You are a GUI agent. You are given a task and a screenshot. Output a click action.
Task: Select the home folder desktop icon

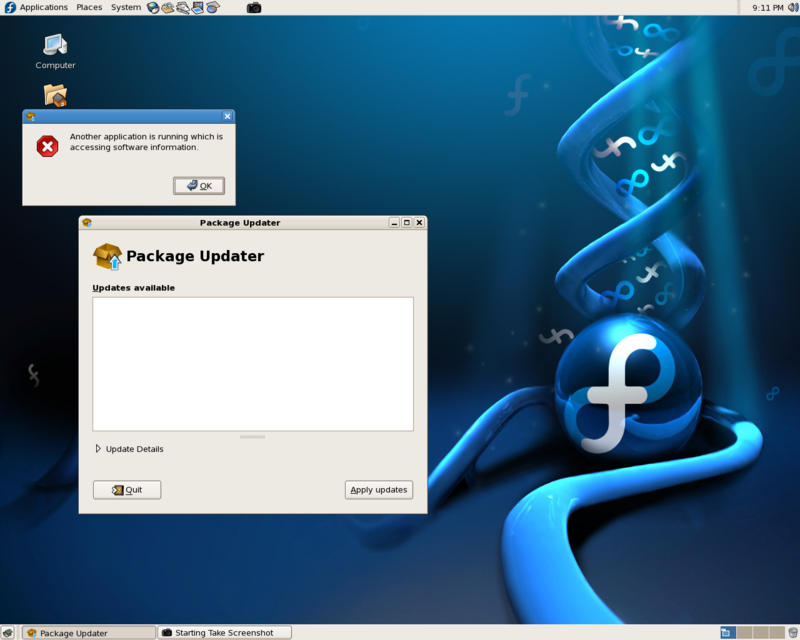click(x=55, y=95)
